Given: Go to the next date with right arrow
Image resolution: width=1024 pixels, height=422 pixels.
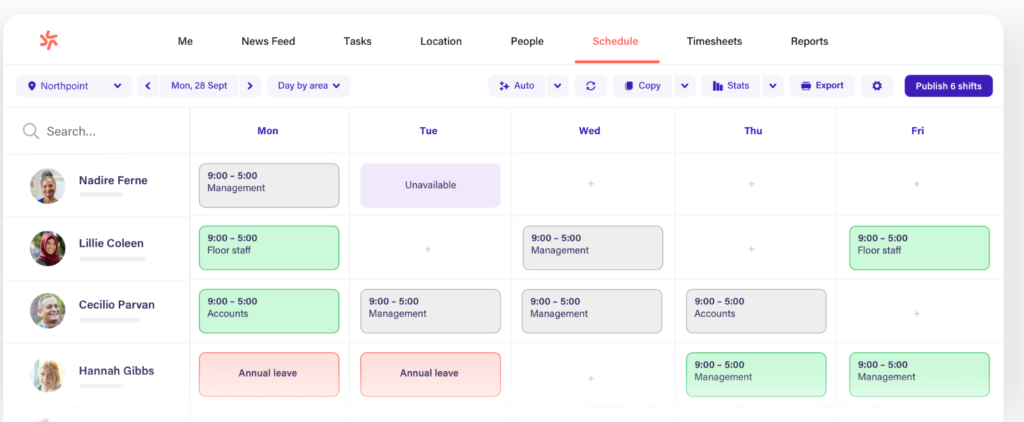Looking at the screenshot, I should point(250,86).
